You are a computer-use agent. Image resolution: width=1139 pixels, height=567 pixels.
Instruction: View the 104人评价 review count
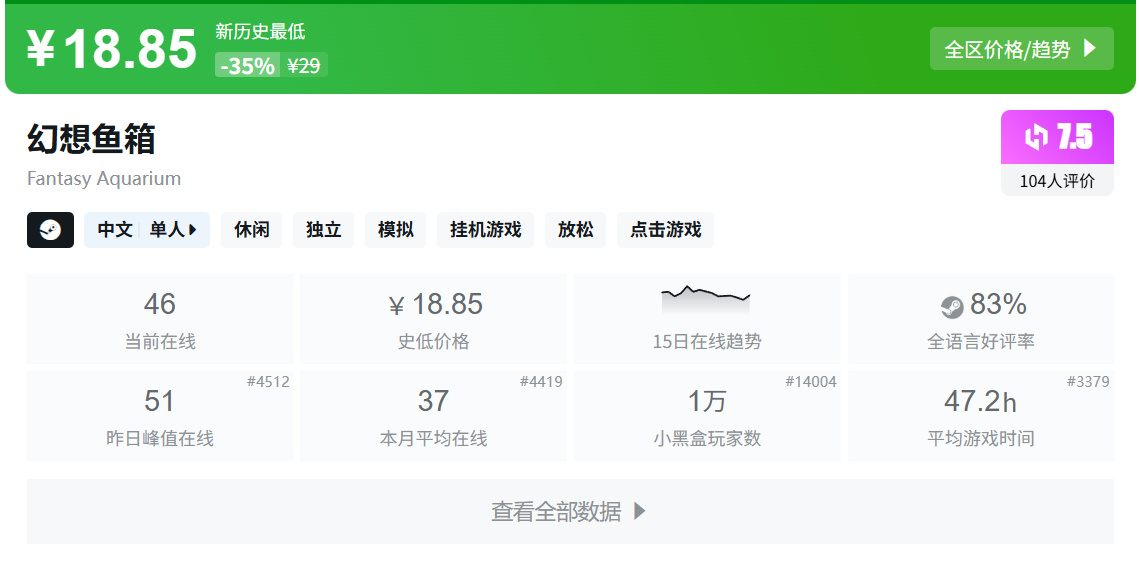point(1057,181)
